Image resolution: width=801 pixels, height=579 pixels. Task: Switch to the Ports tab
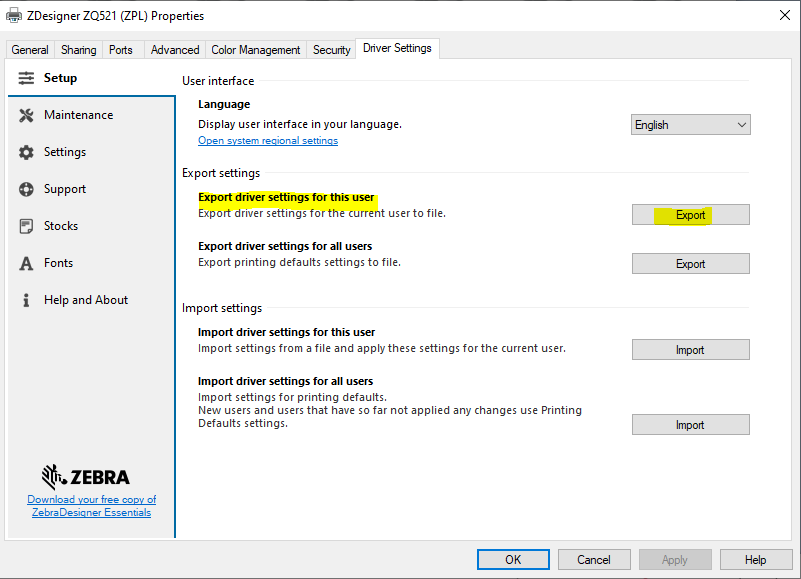pyautogui.click(x=120, y=49)
